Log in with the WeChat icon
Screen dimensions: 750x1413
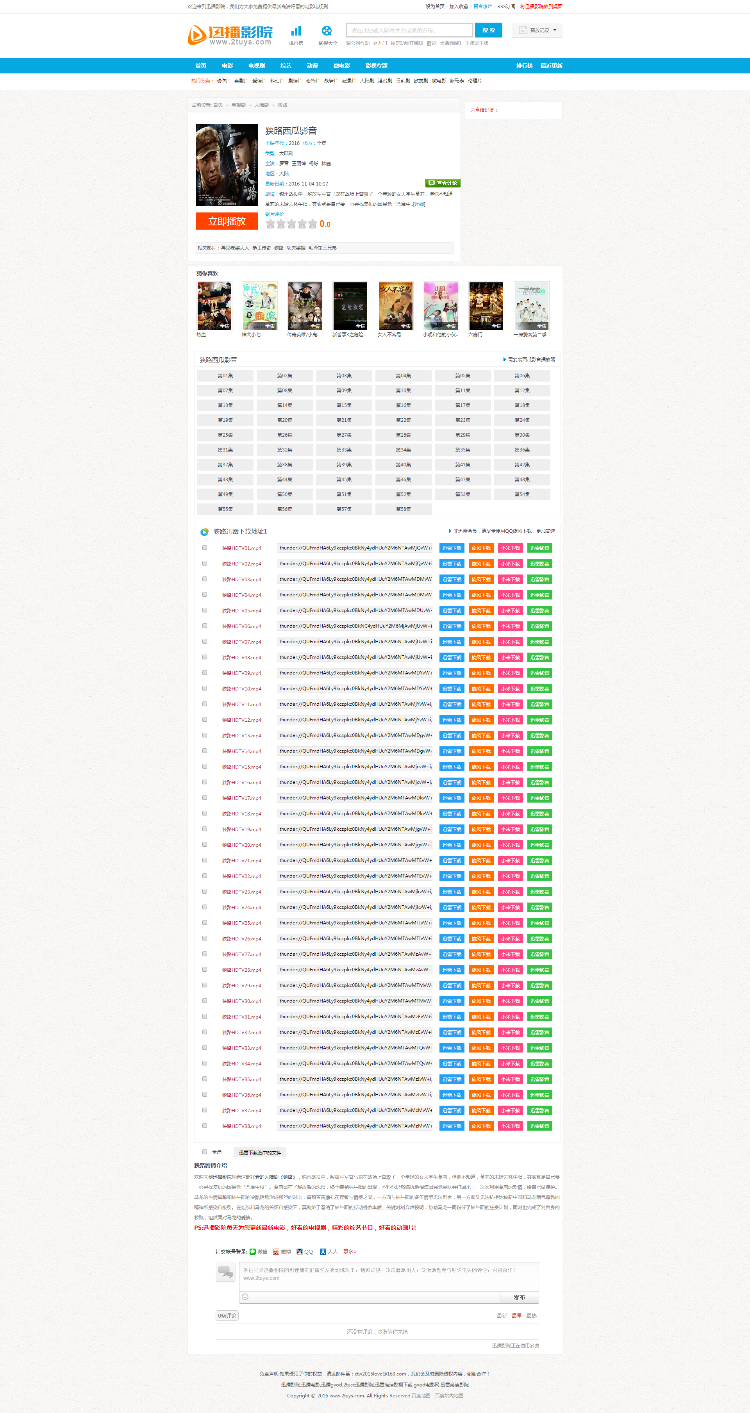tap(254, 1251)
